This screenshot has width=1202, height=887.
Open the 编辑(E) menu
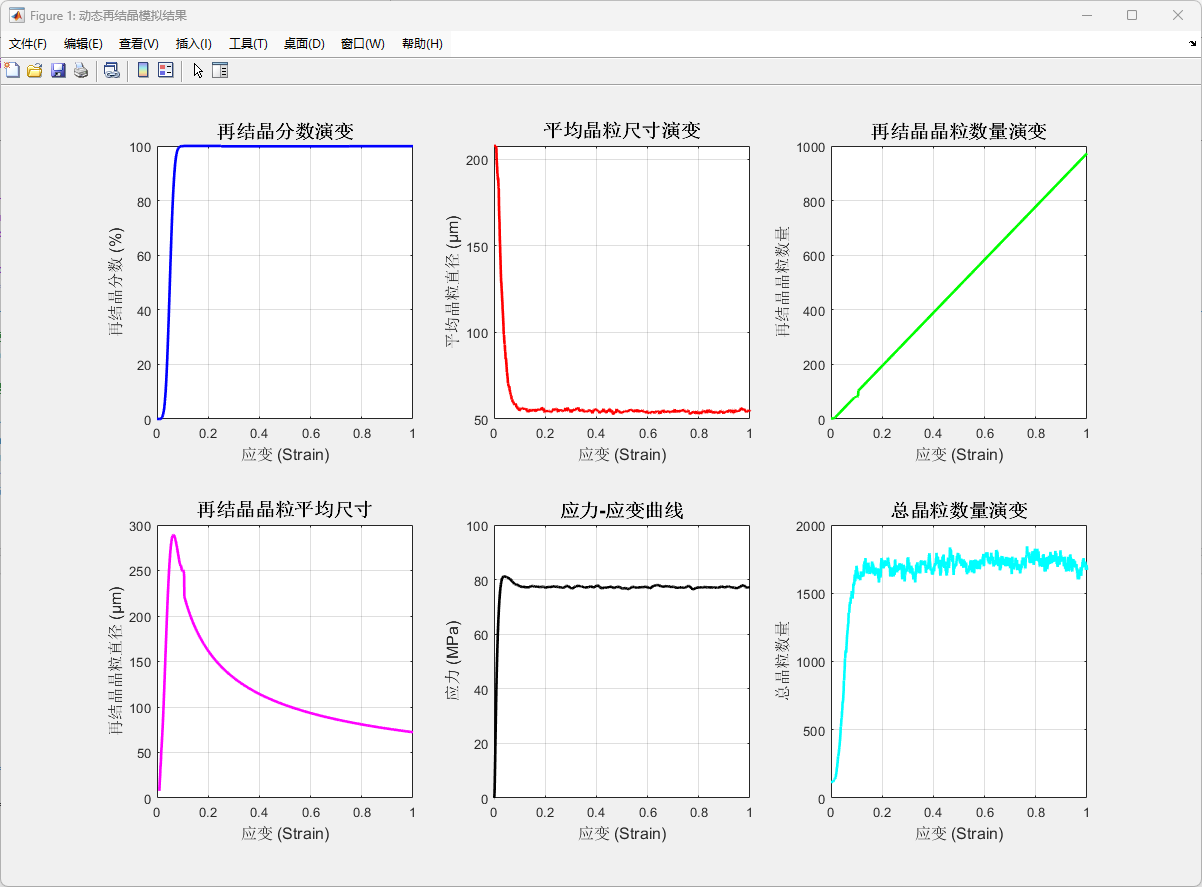click(83, 44)
